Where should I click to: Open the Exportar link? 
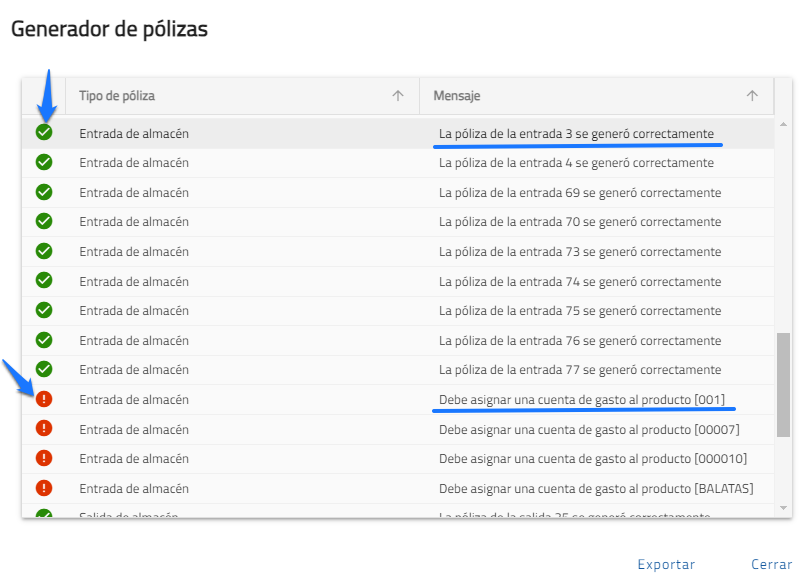665,564
